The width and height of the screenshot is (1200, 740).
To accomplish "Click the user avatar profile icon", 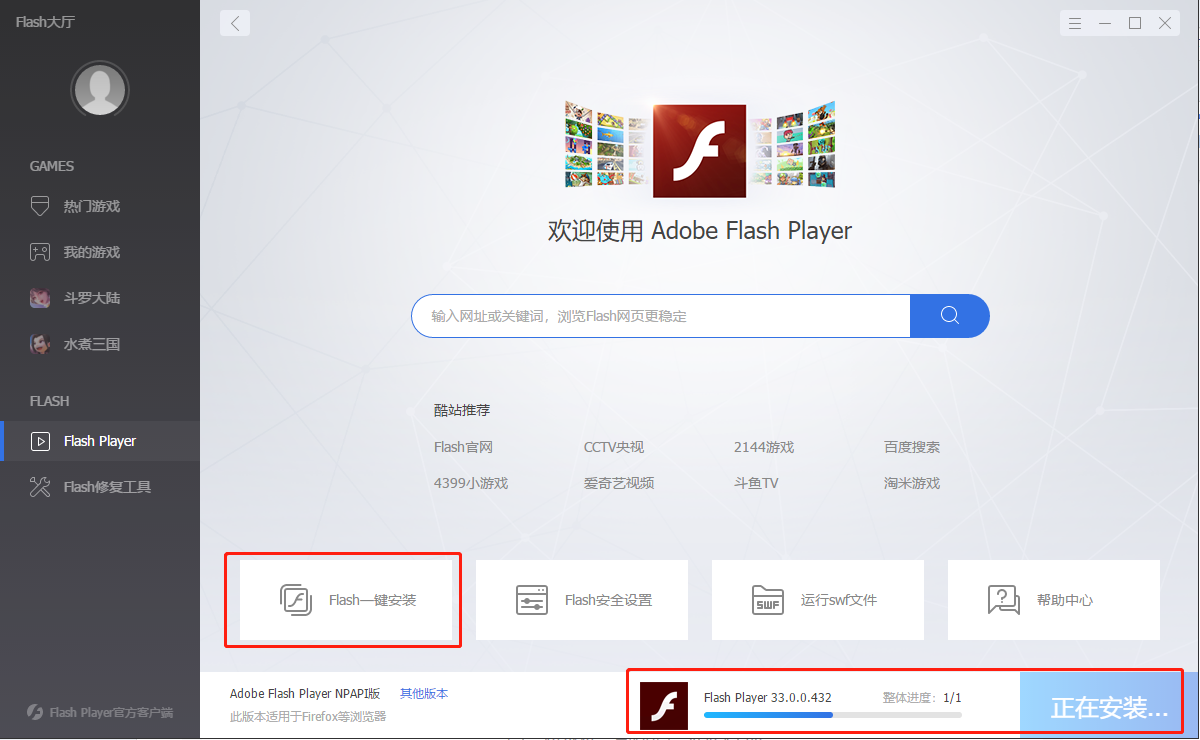I will click(99, 91).
